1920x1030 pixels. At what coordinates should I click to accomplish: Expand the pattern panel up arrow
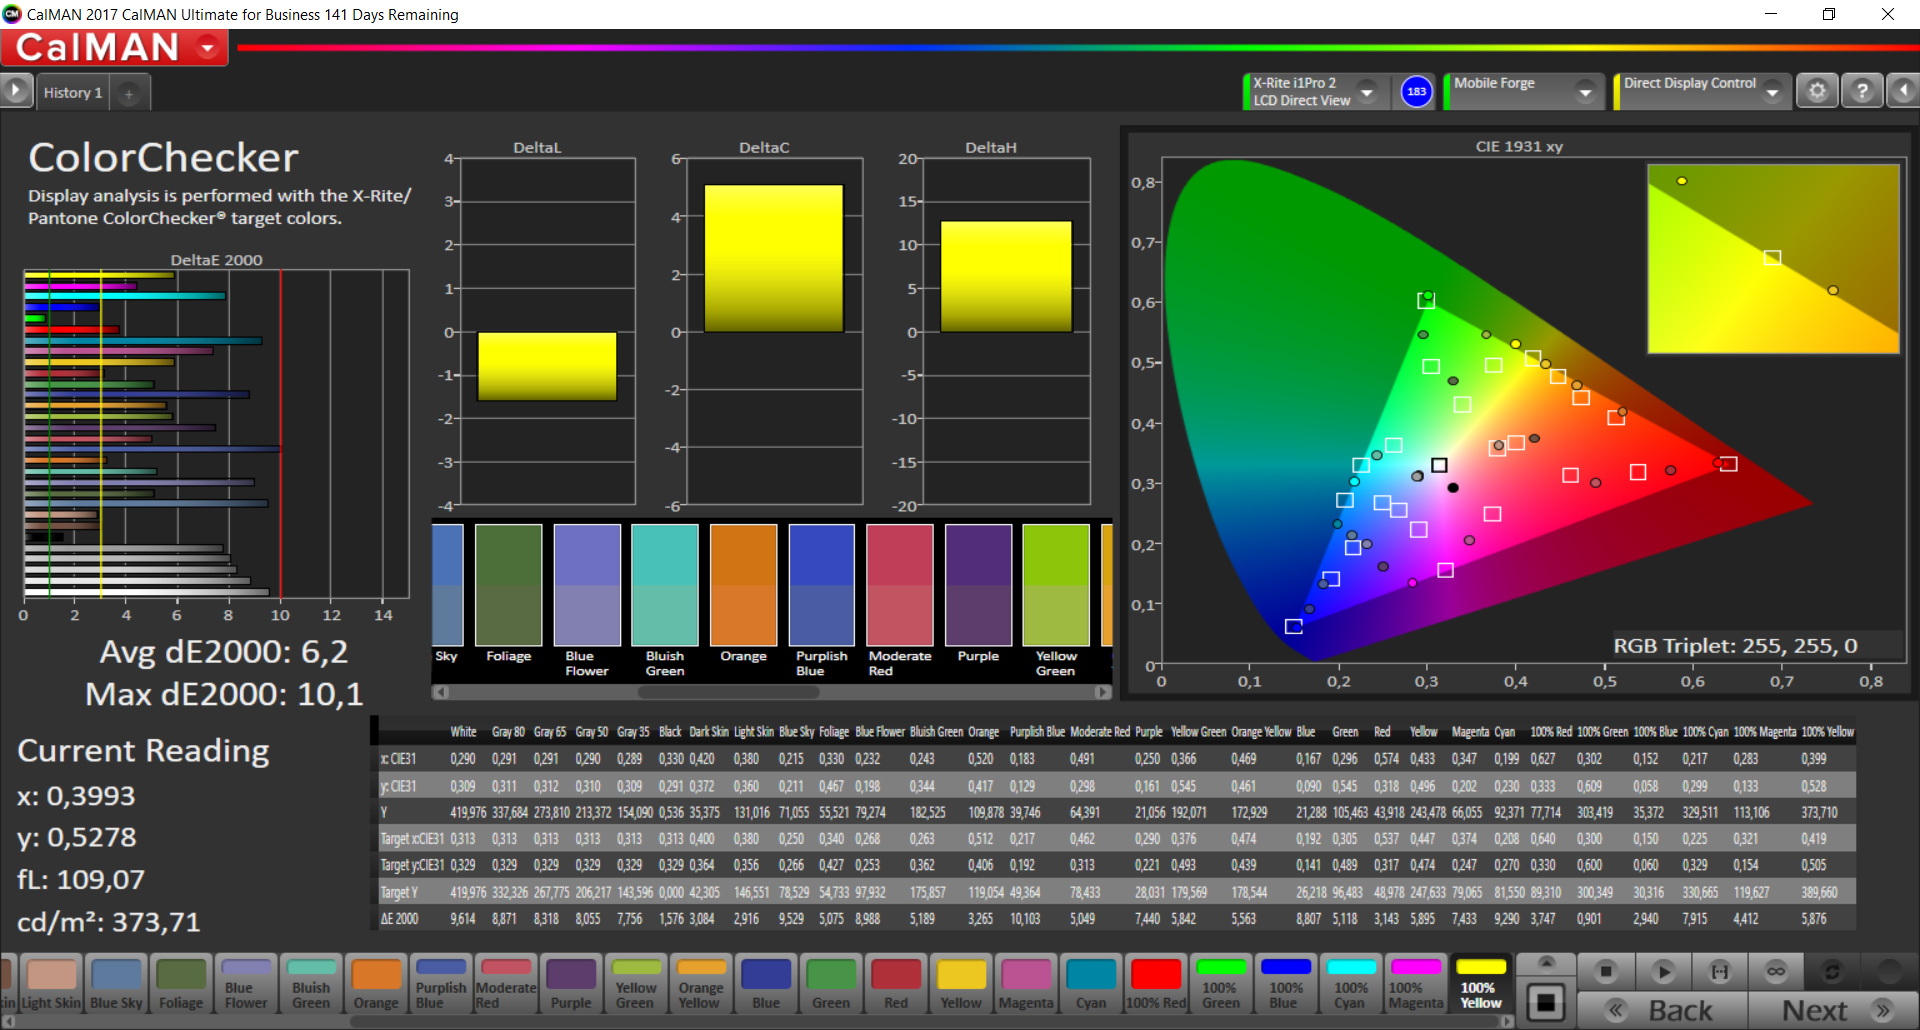1546,963
